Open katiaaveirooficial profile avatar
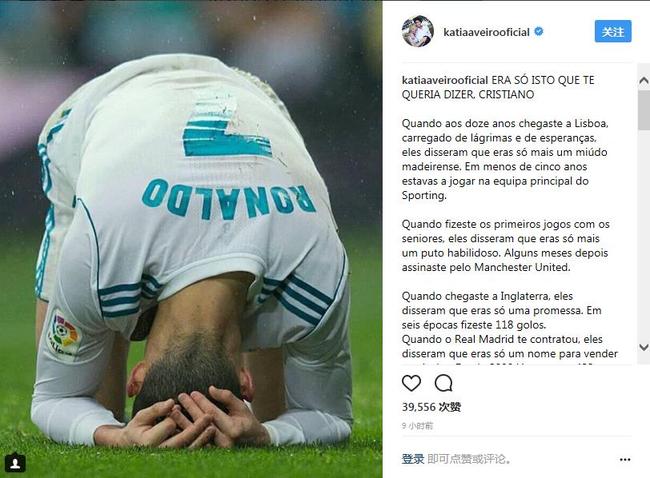650x478 pixels. click(417, 32)
